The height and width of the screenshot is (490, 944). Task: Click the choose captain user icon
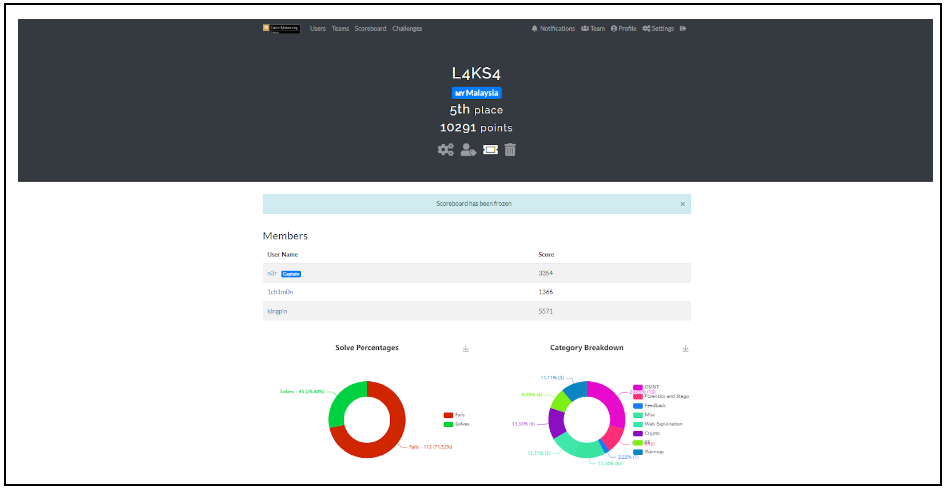[x=468, y=150]
